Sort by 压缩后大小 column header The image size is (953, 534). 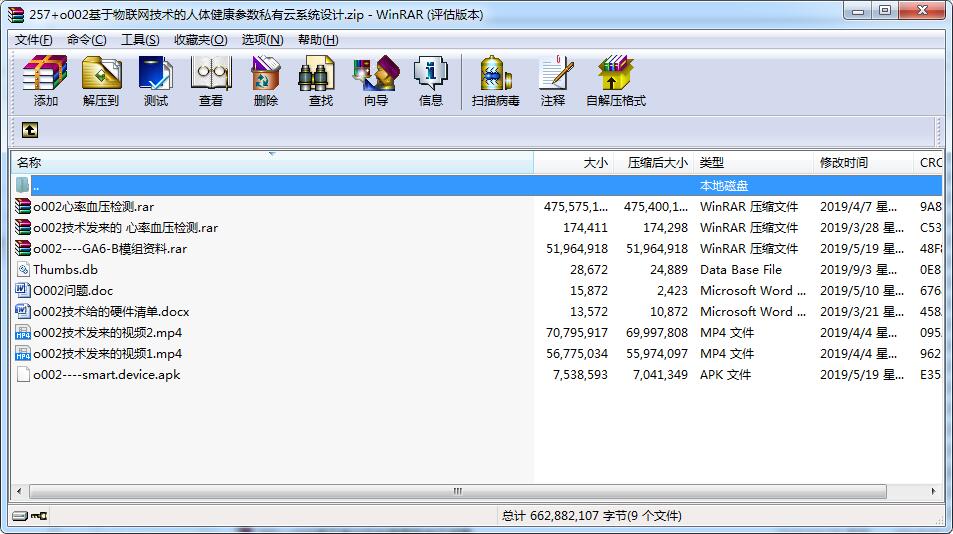pyautogui.click(x=653, y=163)
